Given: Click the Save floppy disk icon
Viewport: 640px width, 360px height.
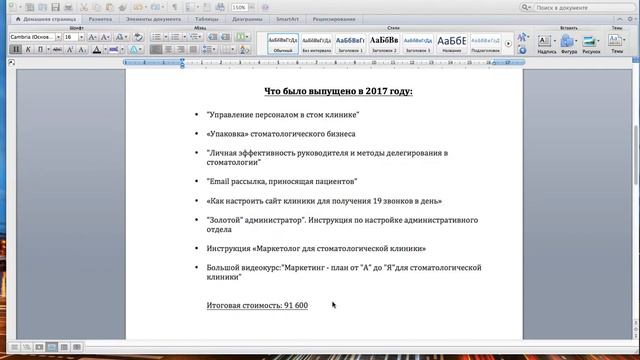Looking at the screenshot, I should click(55, 7).
